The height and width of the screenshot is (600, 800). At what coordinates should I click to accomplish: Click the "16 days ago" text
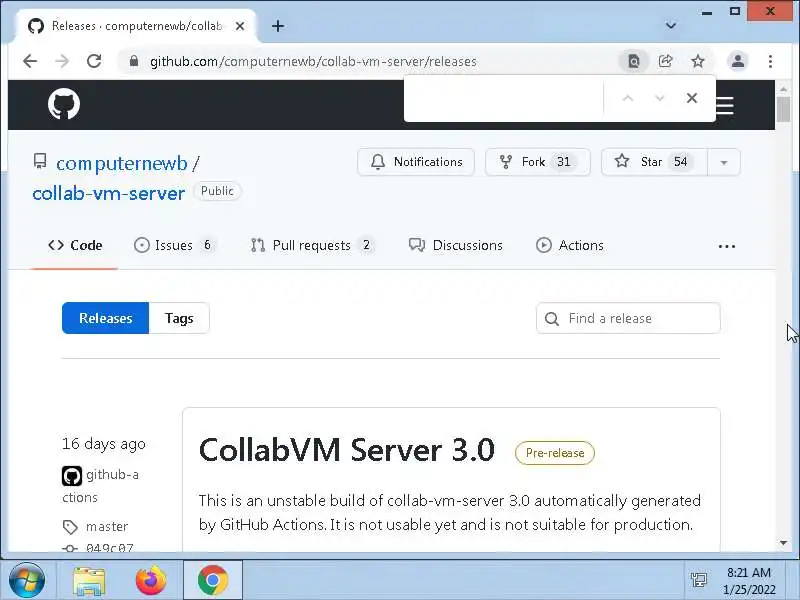pos(104,444)
